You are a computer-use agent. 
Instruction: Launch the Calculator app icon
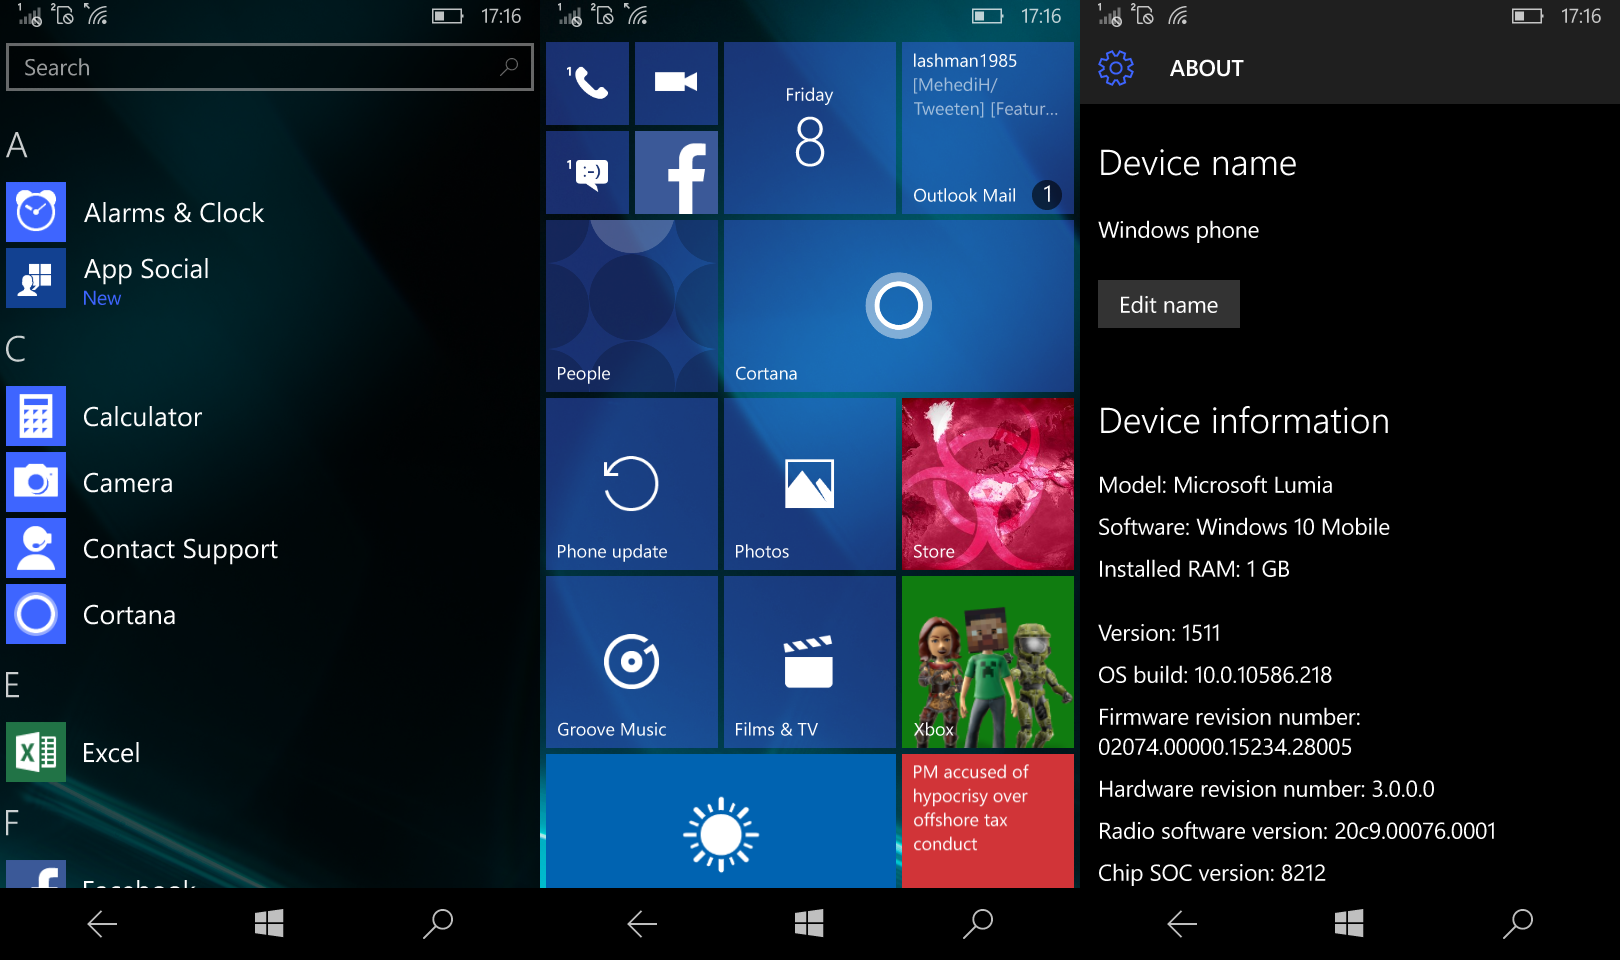click(x=36, y=416)
